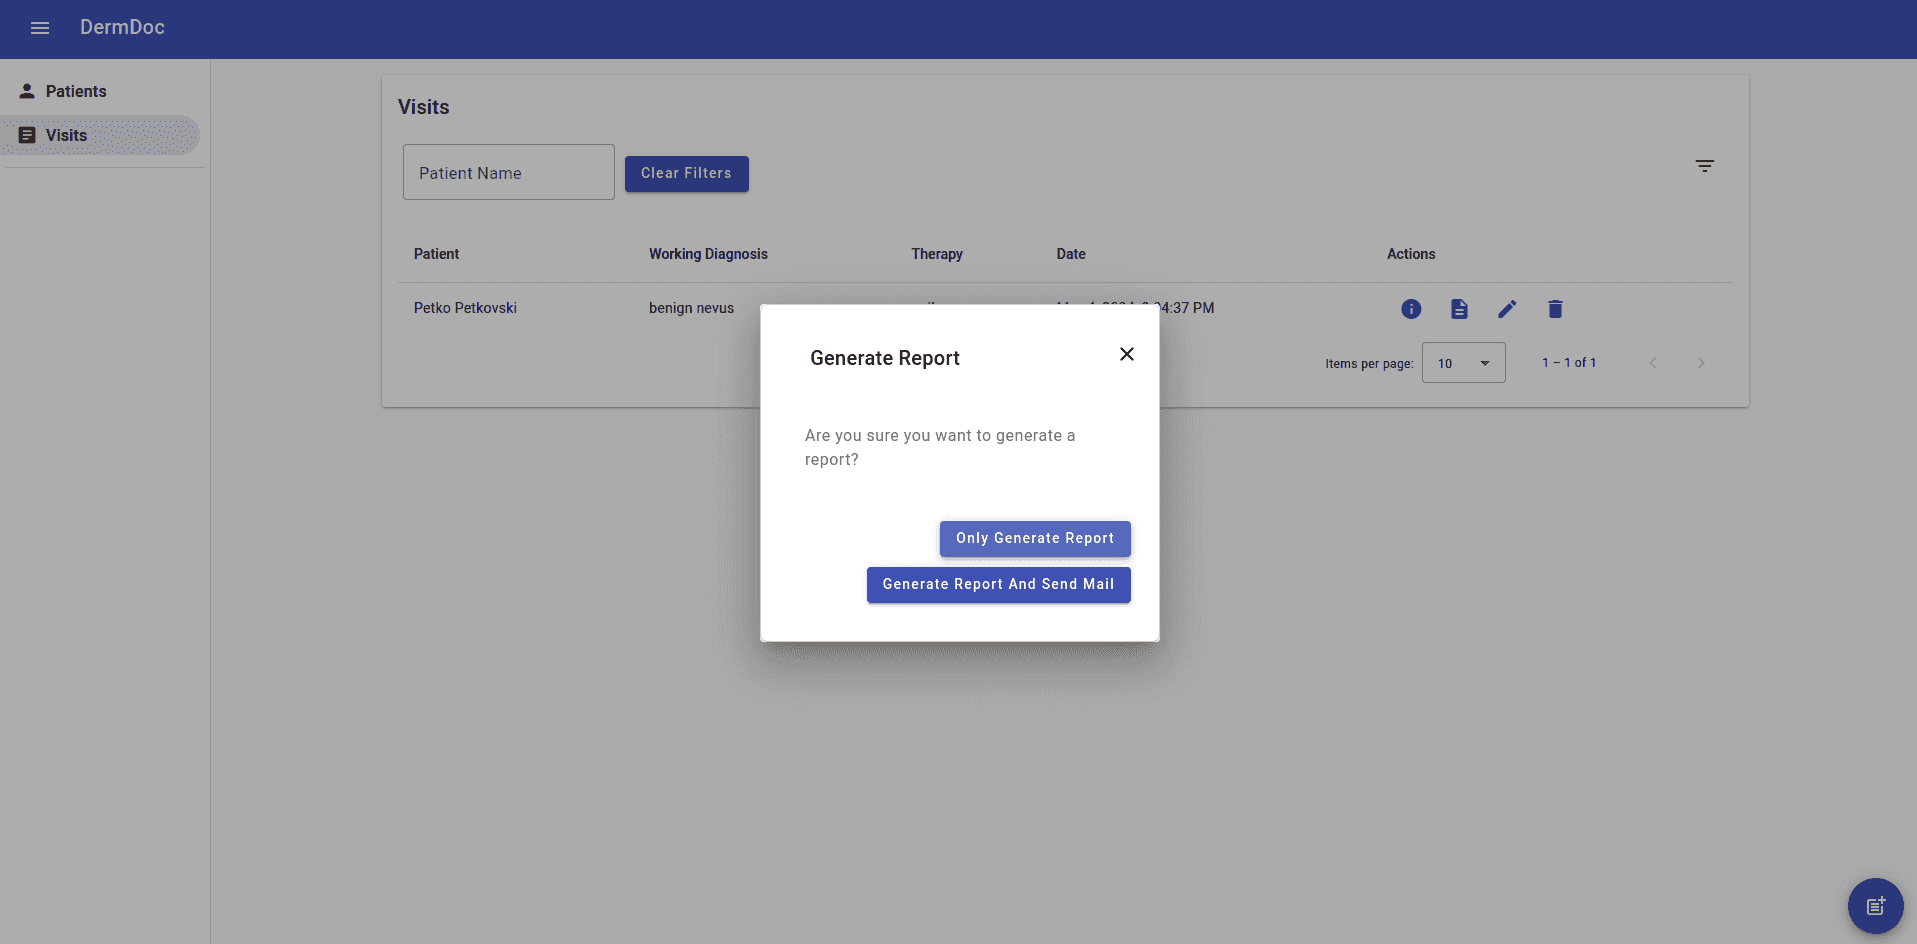Expand the items per page dropdown

[1464, 363]
